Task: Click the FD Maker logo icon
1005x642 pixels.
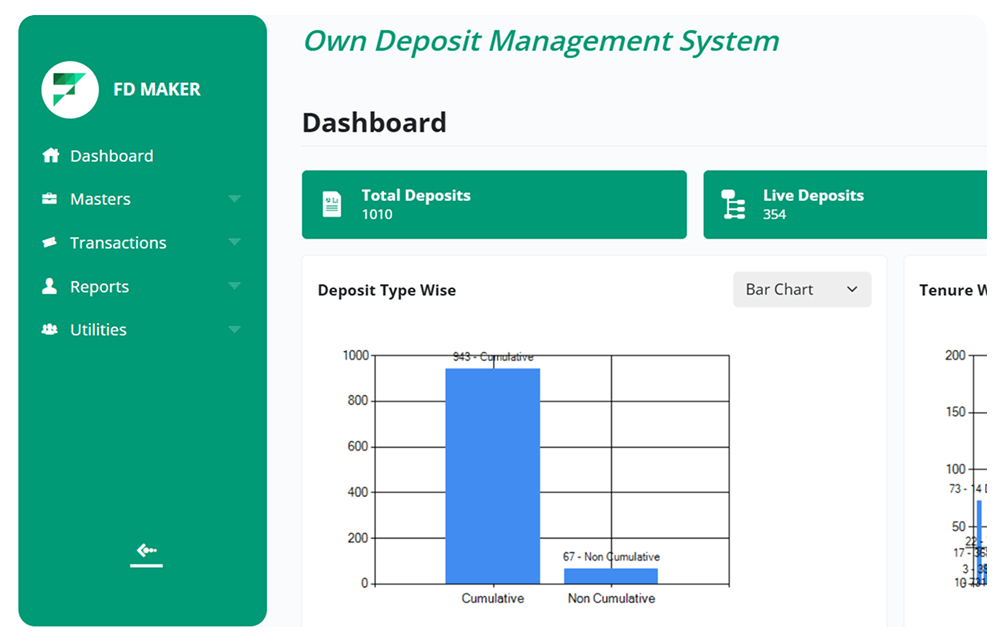Action: click(70, 90)
